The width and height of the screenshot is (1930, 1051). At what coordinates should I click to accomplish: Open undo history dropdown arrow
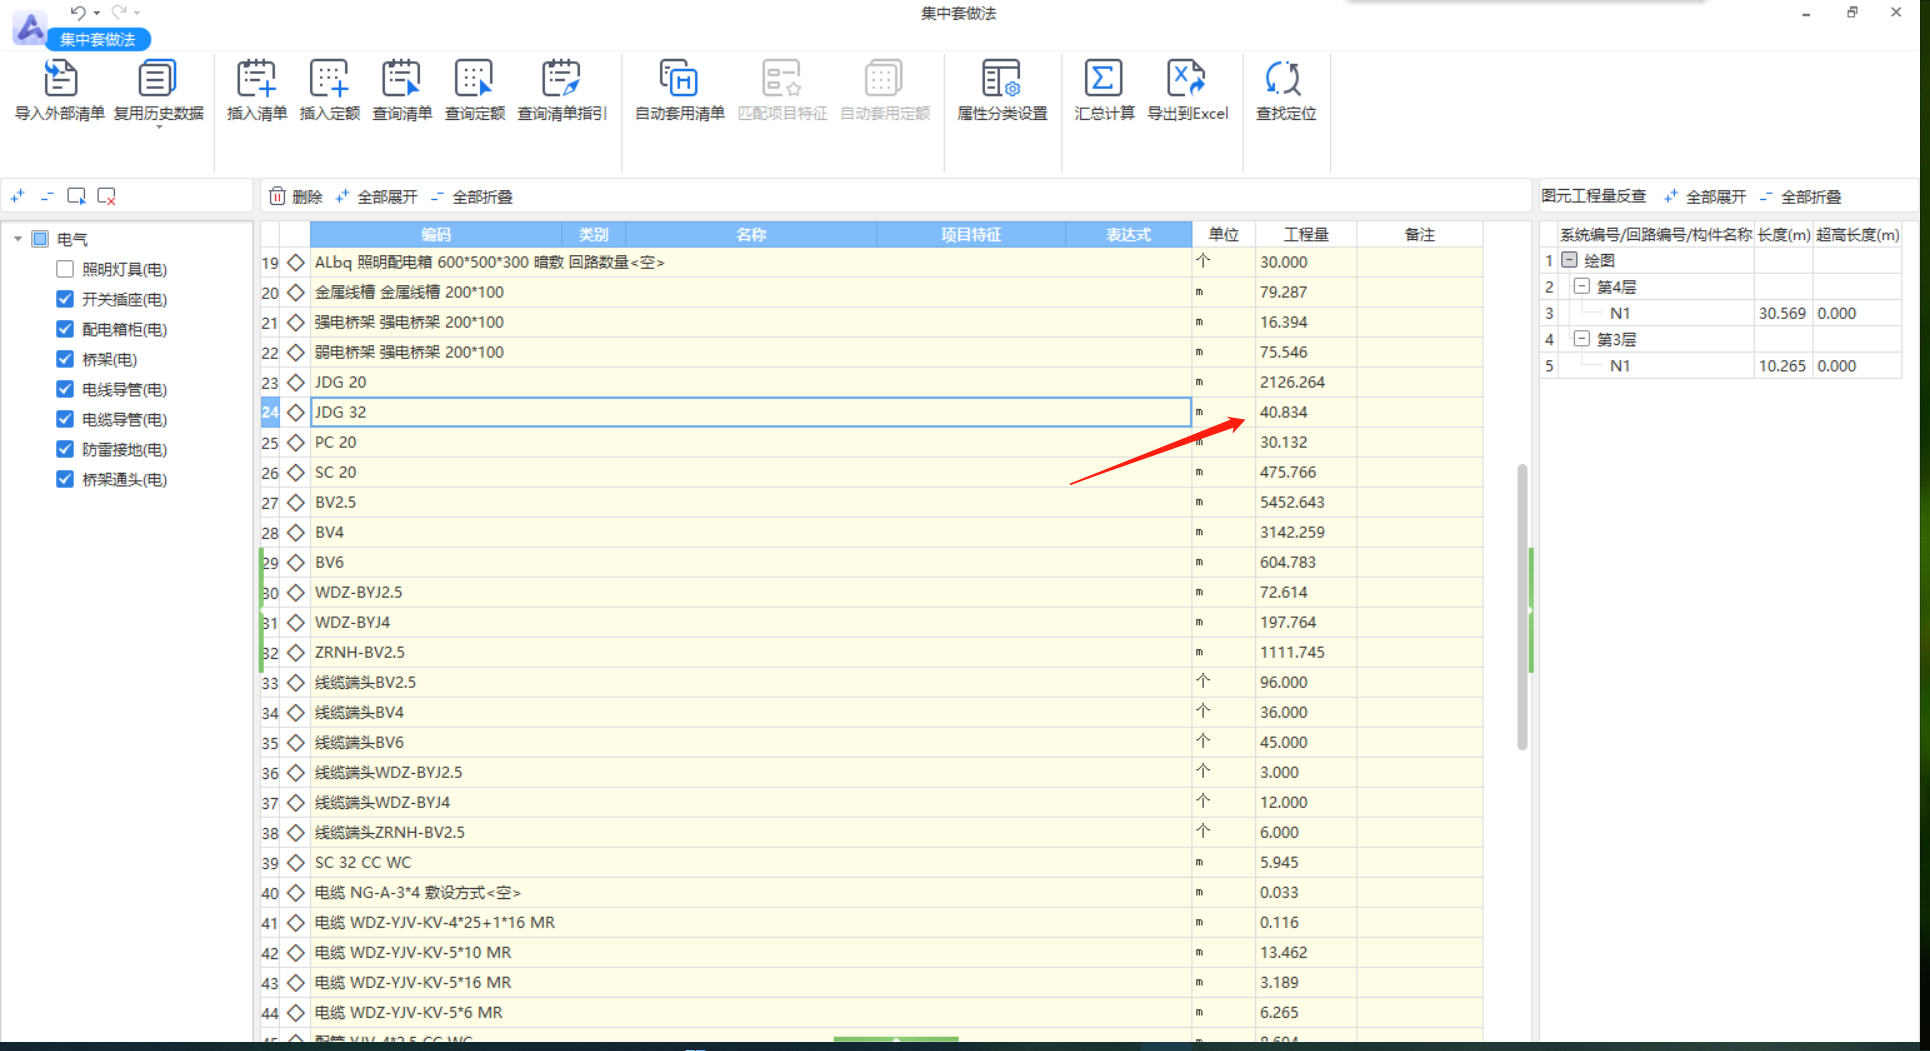[97, 13]
